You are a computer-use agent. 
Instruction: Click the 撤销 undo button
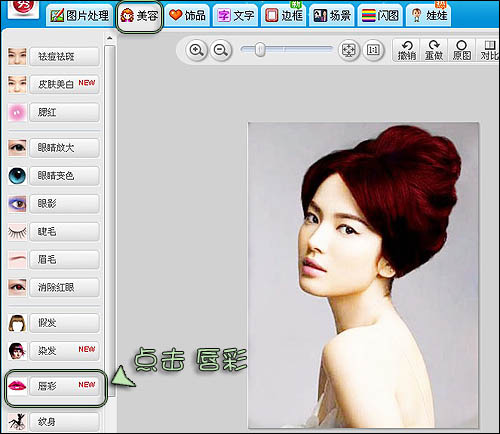(x=407, y=50)
